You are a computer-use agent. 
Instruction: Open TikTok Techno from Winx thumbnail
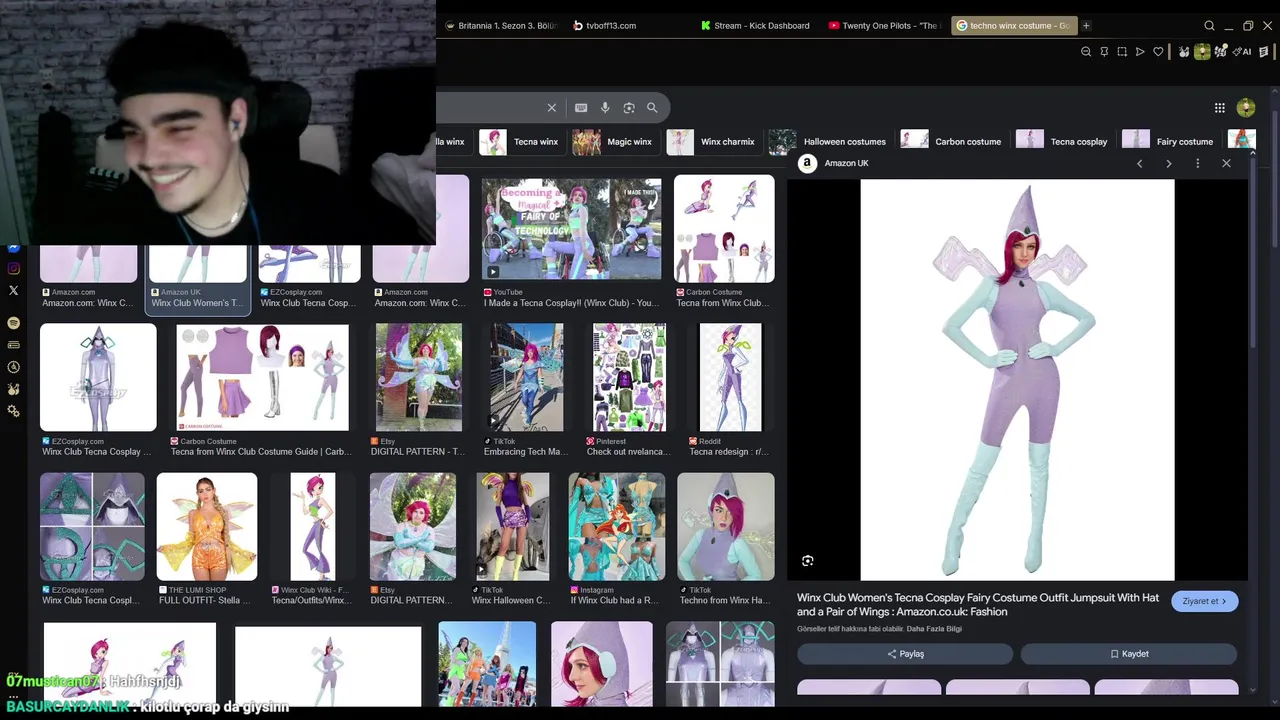726,527
